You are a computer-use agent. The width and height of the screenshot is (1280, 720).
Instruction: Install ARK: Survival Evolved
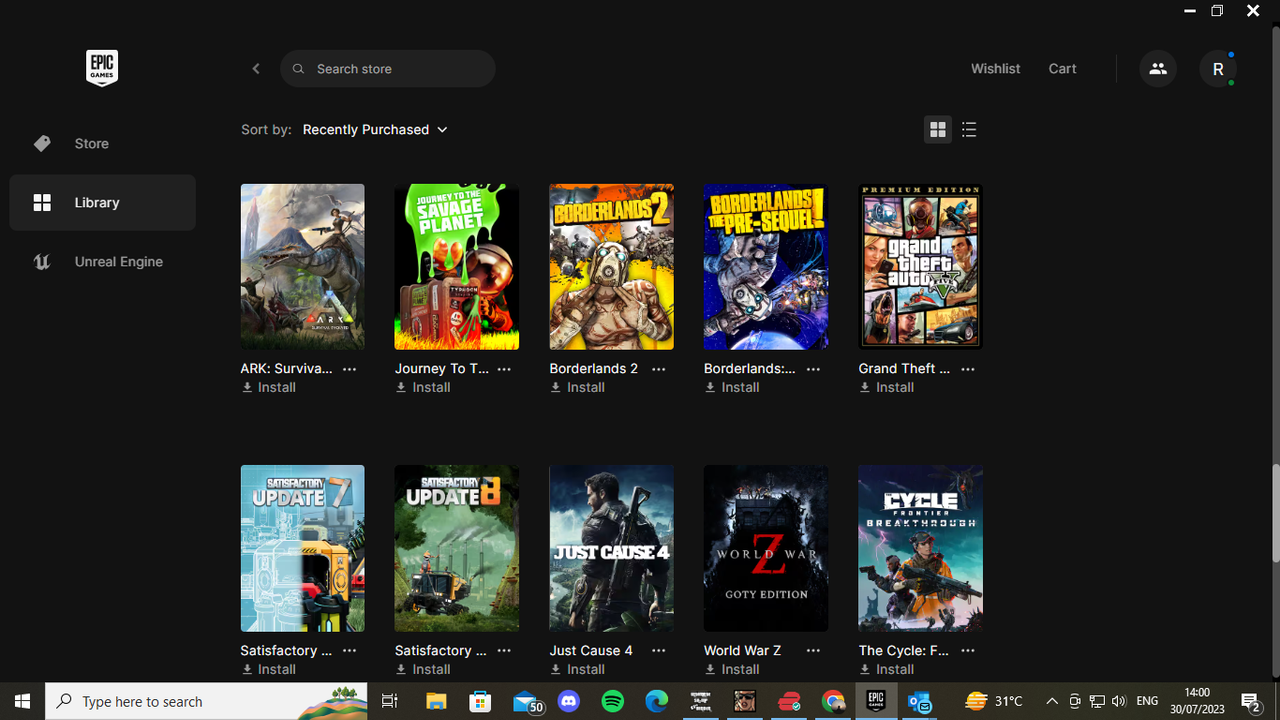(x=269, y=388)
